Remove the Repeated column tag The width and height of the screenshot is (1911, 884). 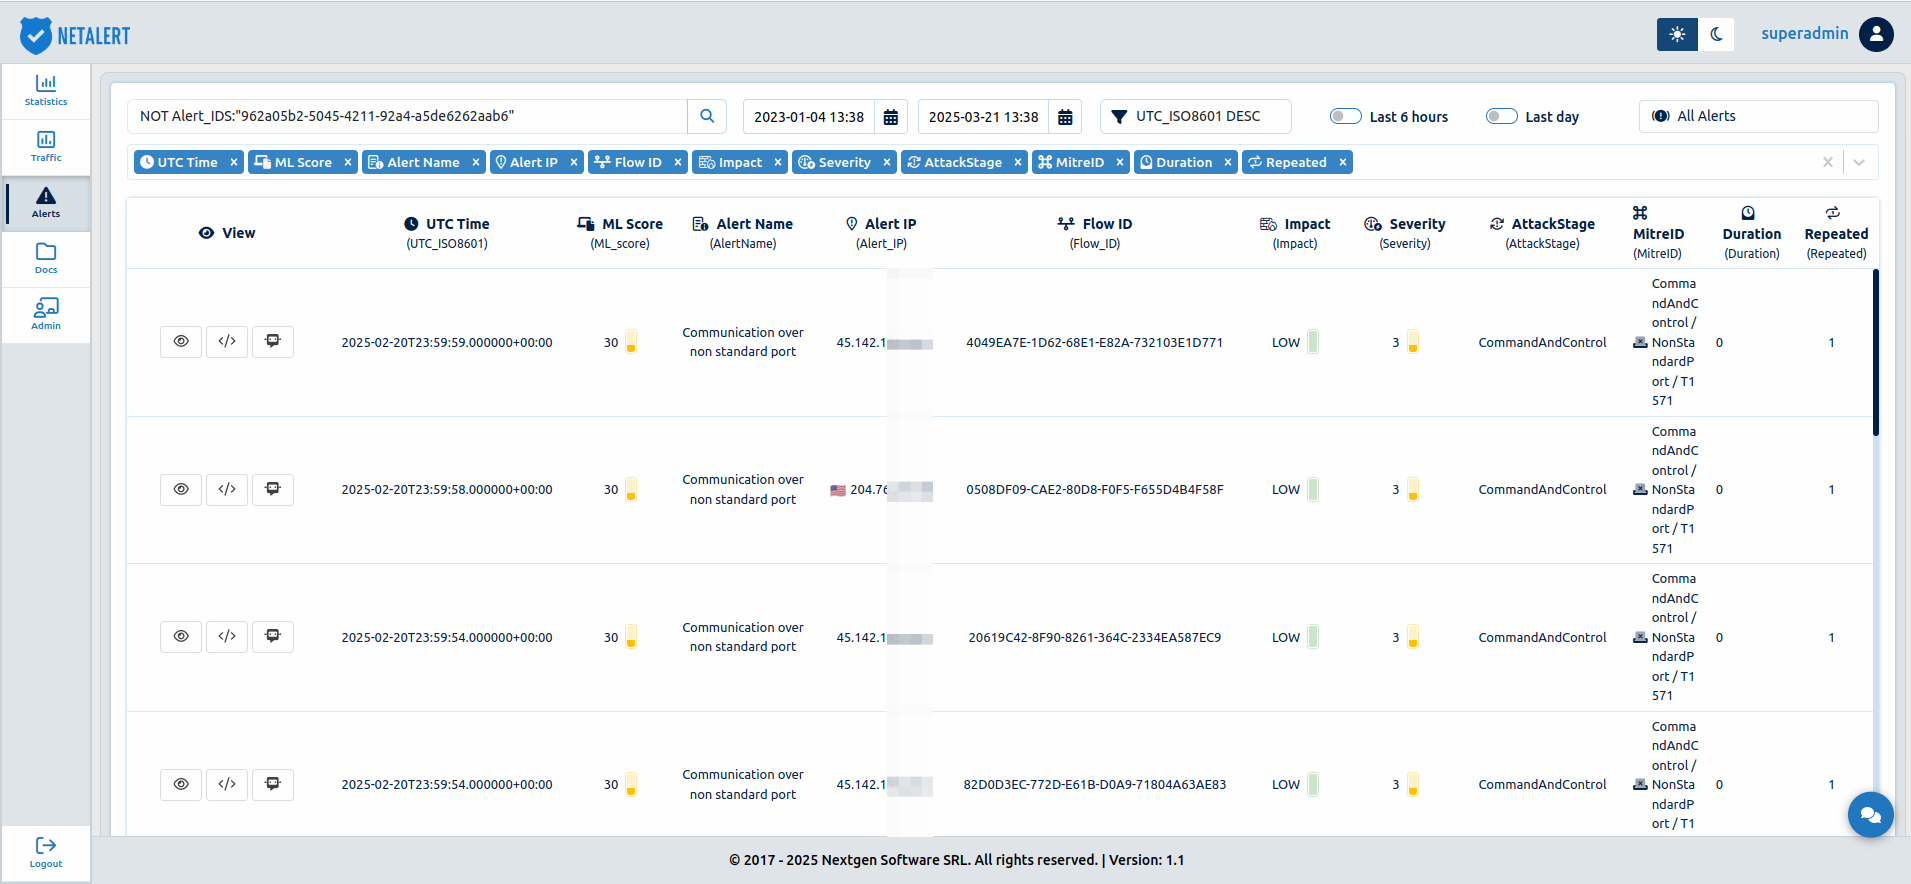tap(1343, 162)
